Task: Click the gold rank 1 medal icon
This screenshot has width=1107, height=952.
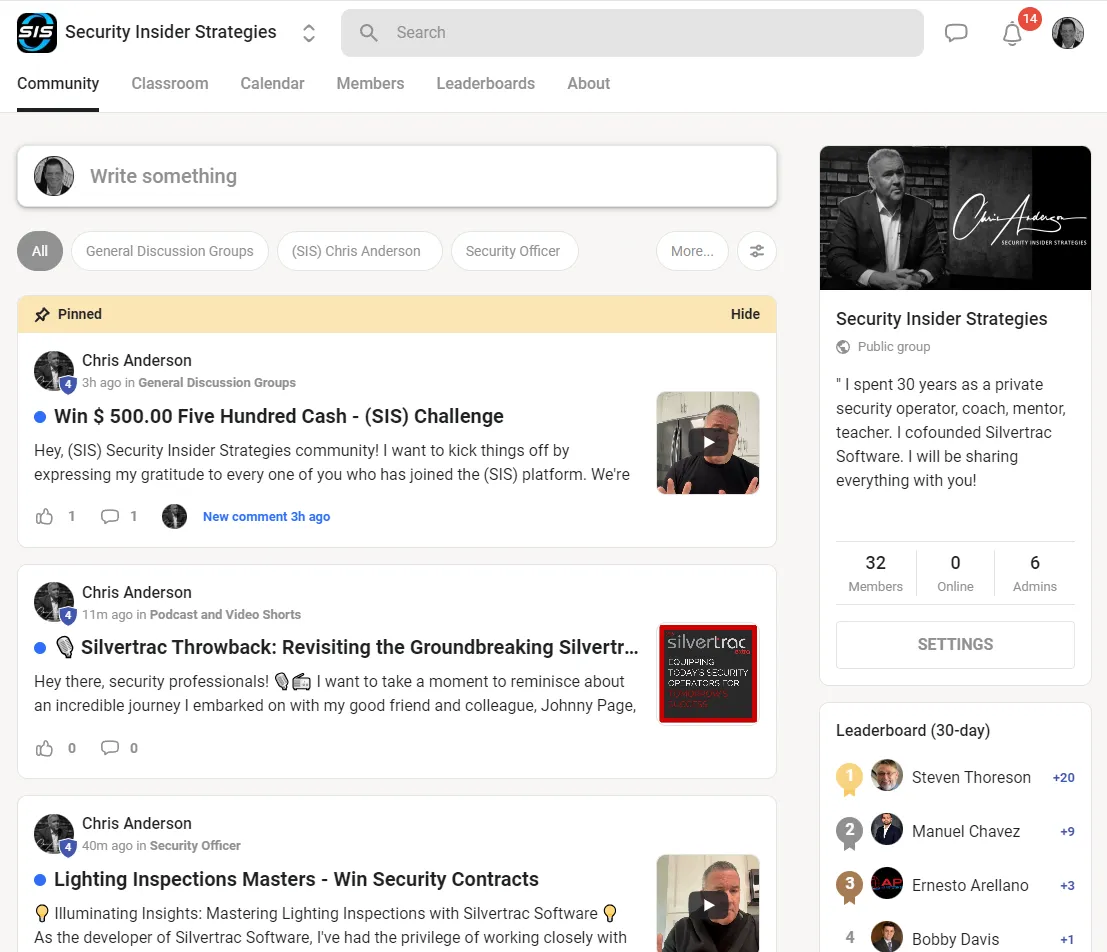Action: pos(849,778)
